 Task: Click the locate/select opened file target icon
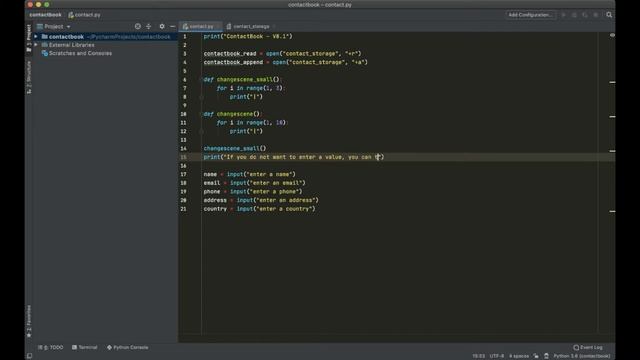pos(138,27)
